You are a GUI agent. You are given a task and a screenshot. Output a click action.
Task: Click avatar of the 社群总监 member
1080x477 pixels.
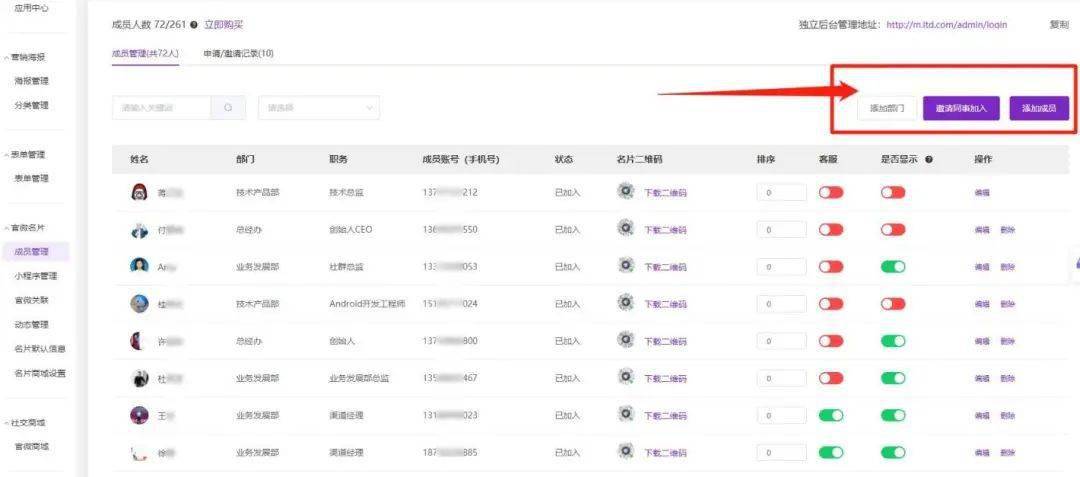(139, 266)
